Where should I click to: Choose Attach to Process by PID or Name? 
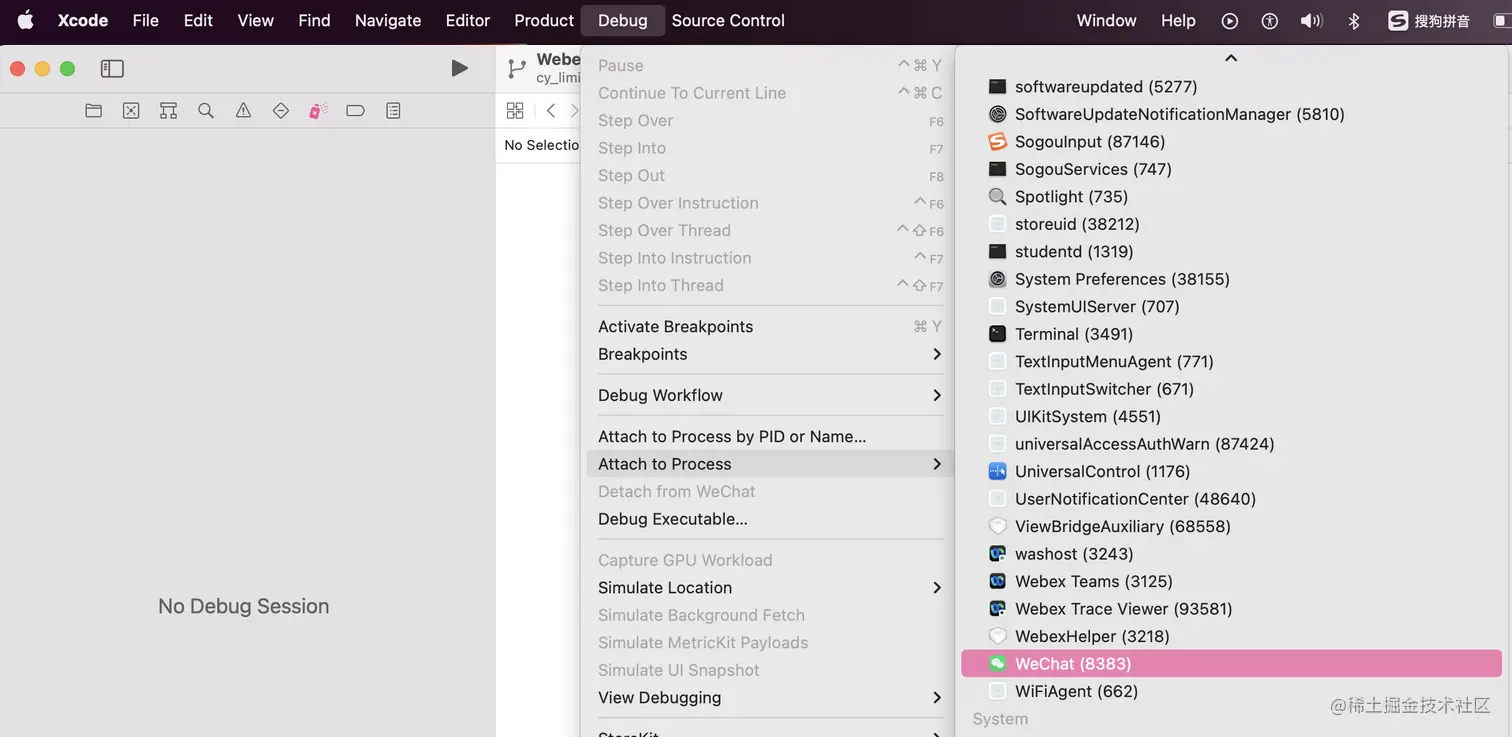click(732, 437)
